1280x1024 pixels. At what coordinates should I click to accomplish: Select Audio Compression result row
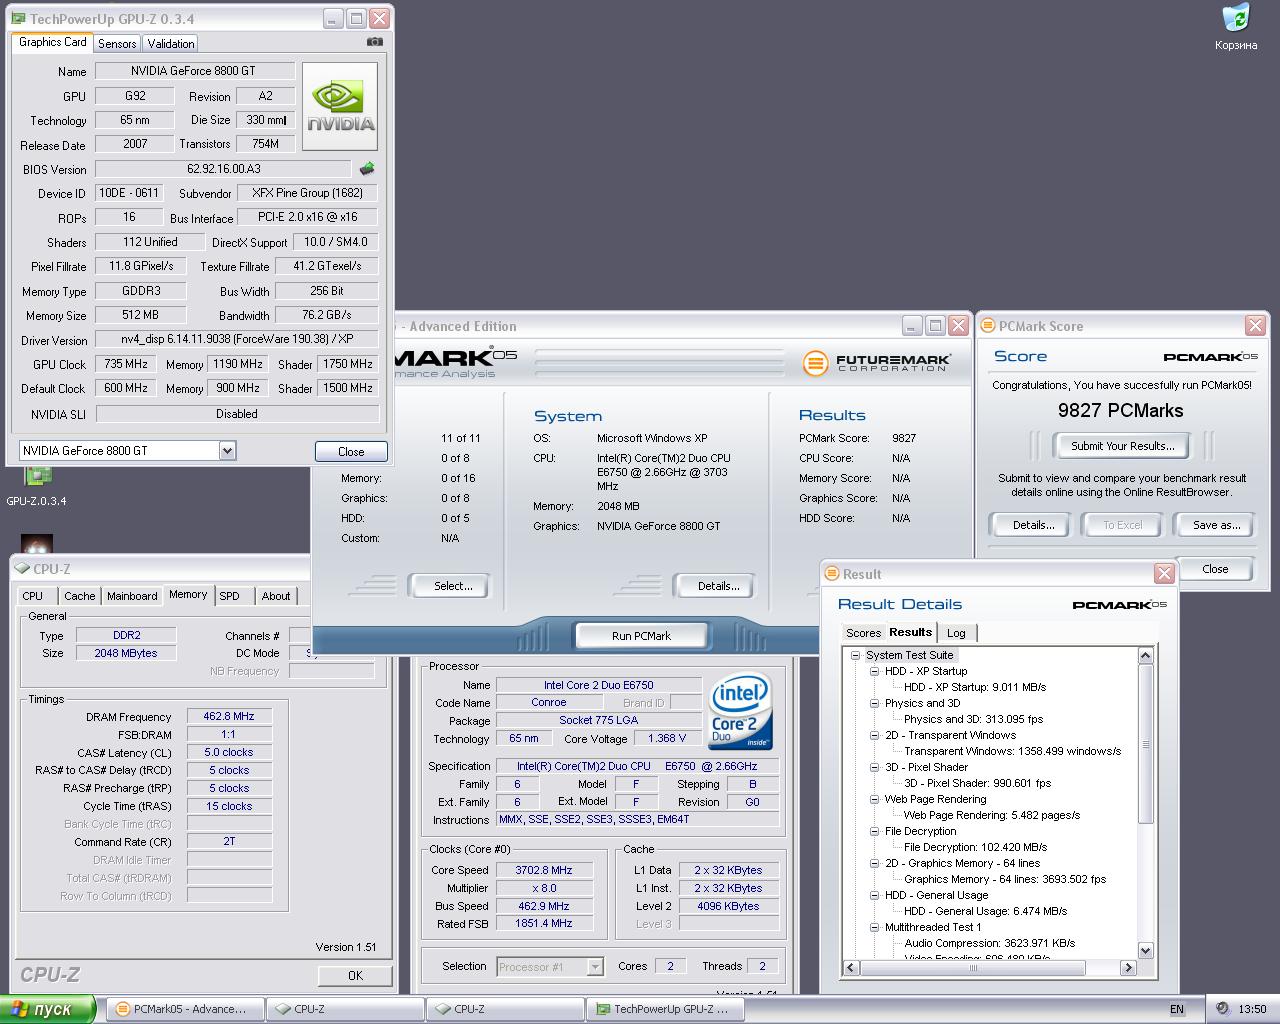989,943
